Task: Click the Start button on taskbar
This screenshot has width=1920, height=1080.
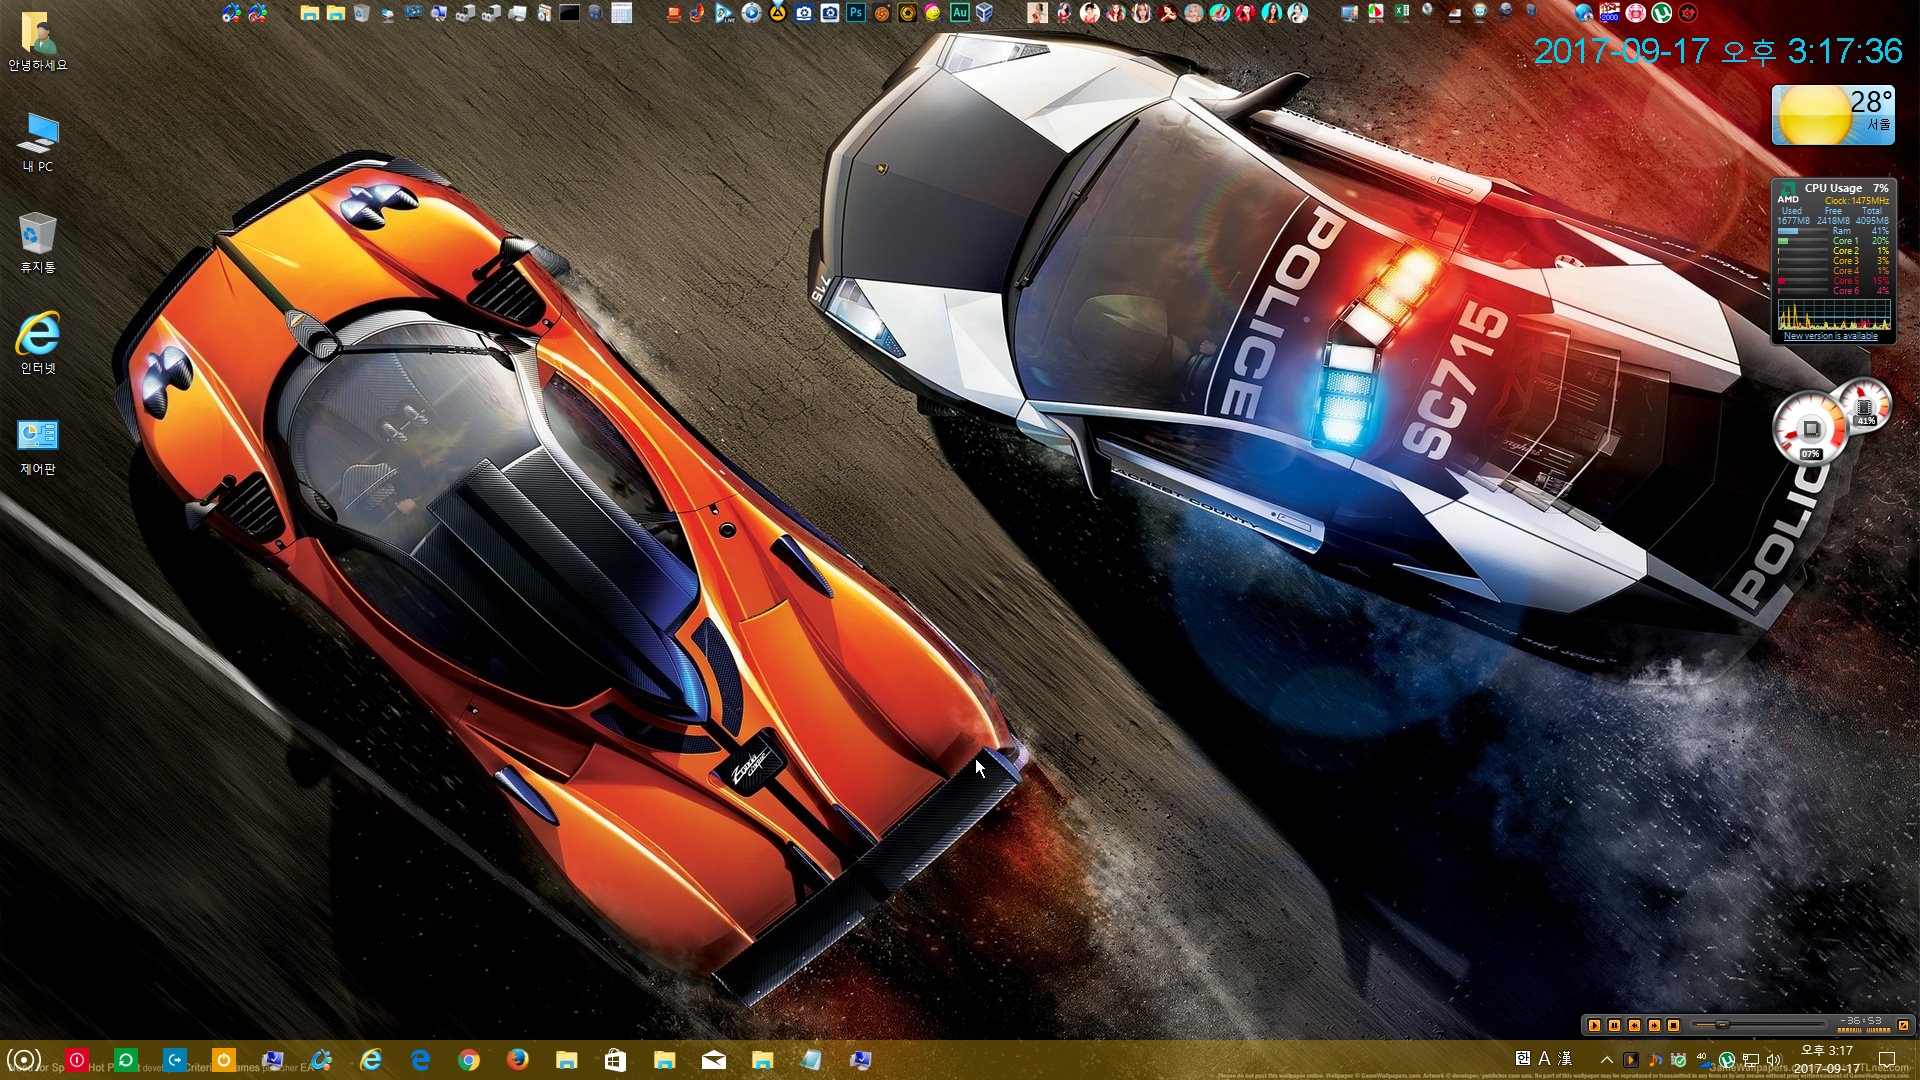Action: point(24,1060)
